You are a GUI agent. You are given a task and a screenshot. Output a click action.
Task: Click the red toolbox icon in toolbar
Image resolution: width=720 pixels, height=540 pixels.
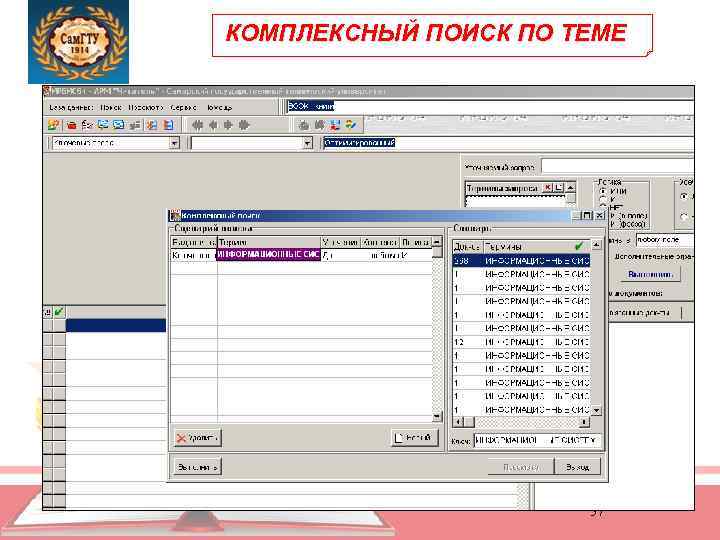point(71,125)
